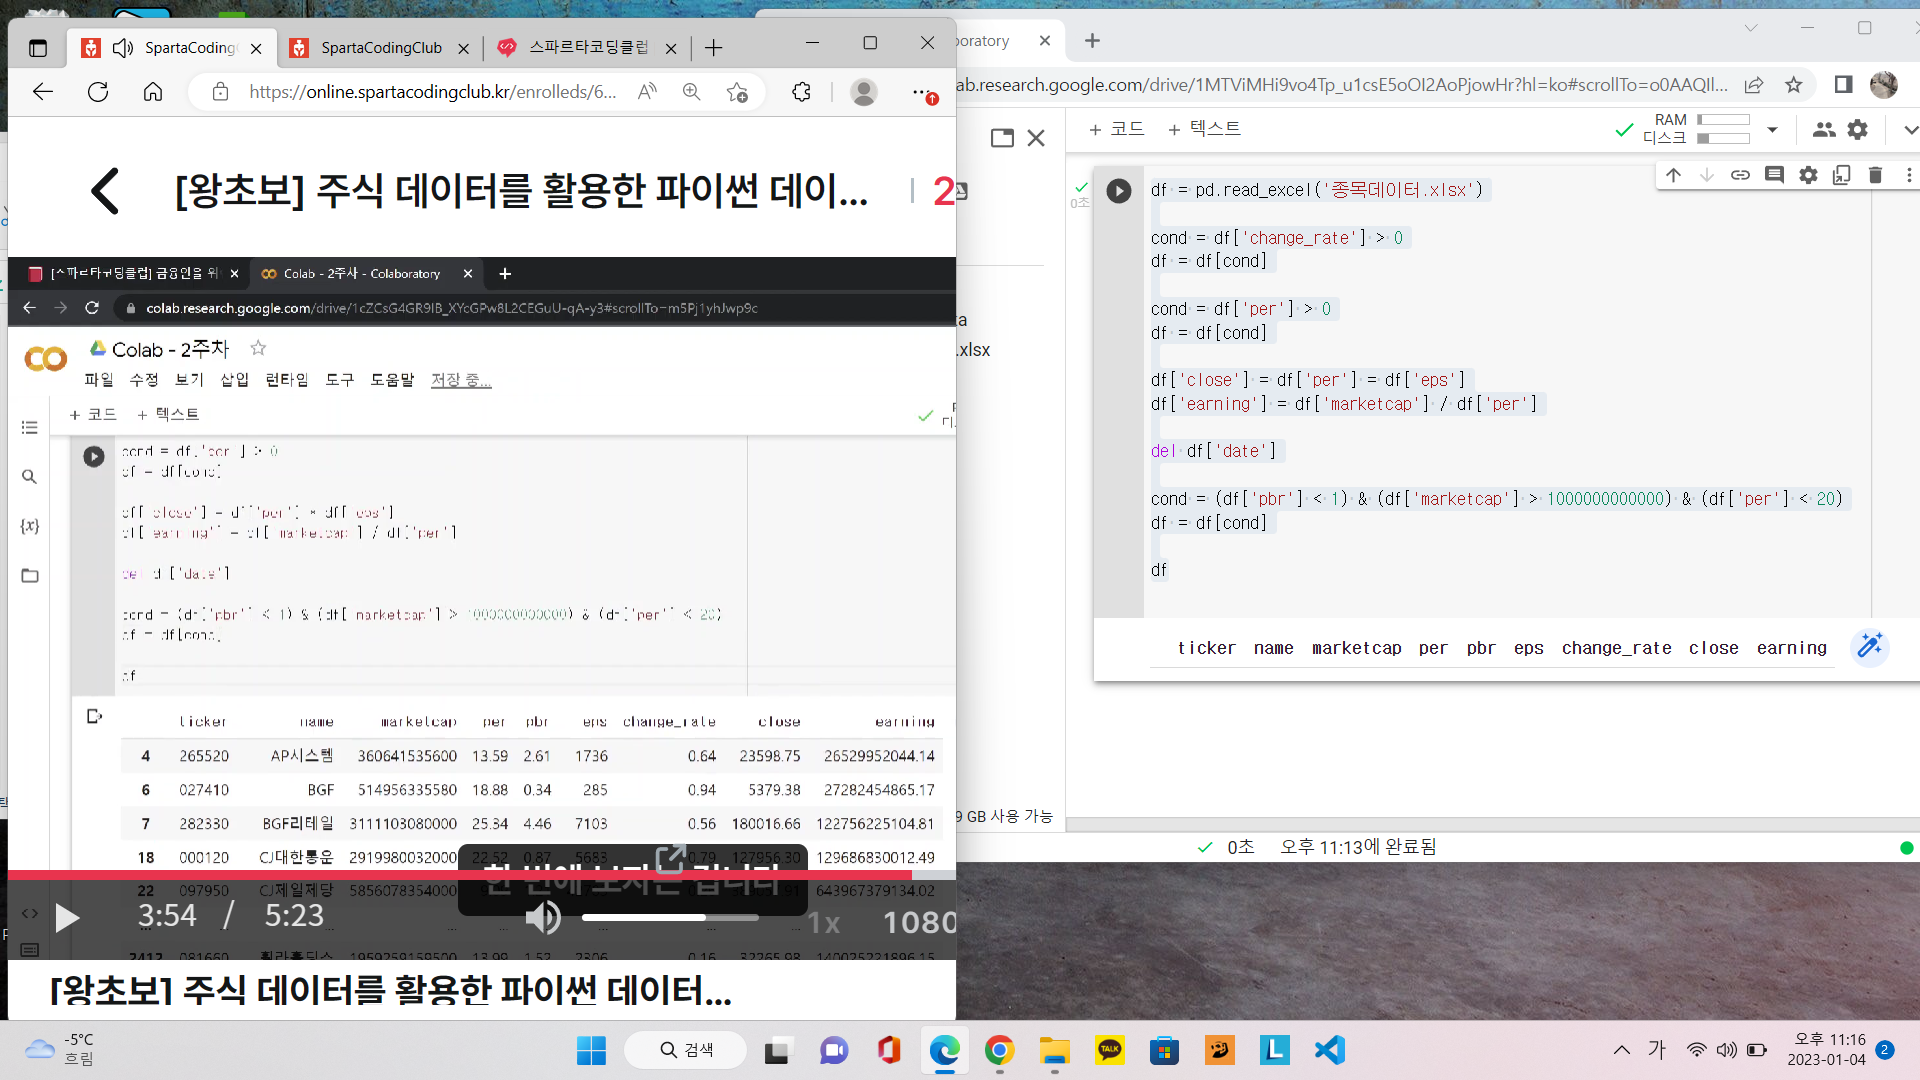This screenshot has height=1080, width=1920.
Task: Move cell up in Colab toolbar
Action: [1673, 175]
